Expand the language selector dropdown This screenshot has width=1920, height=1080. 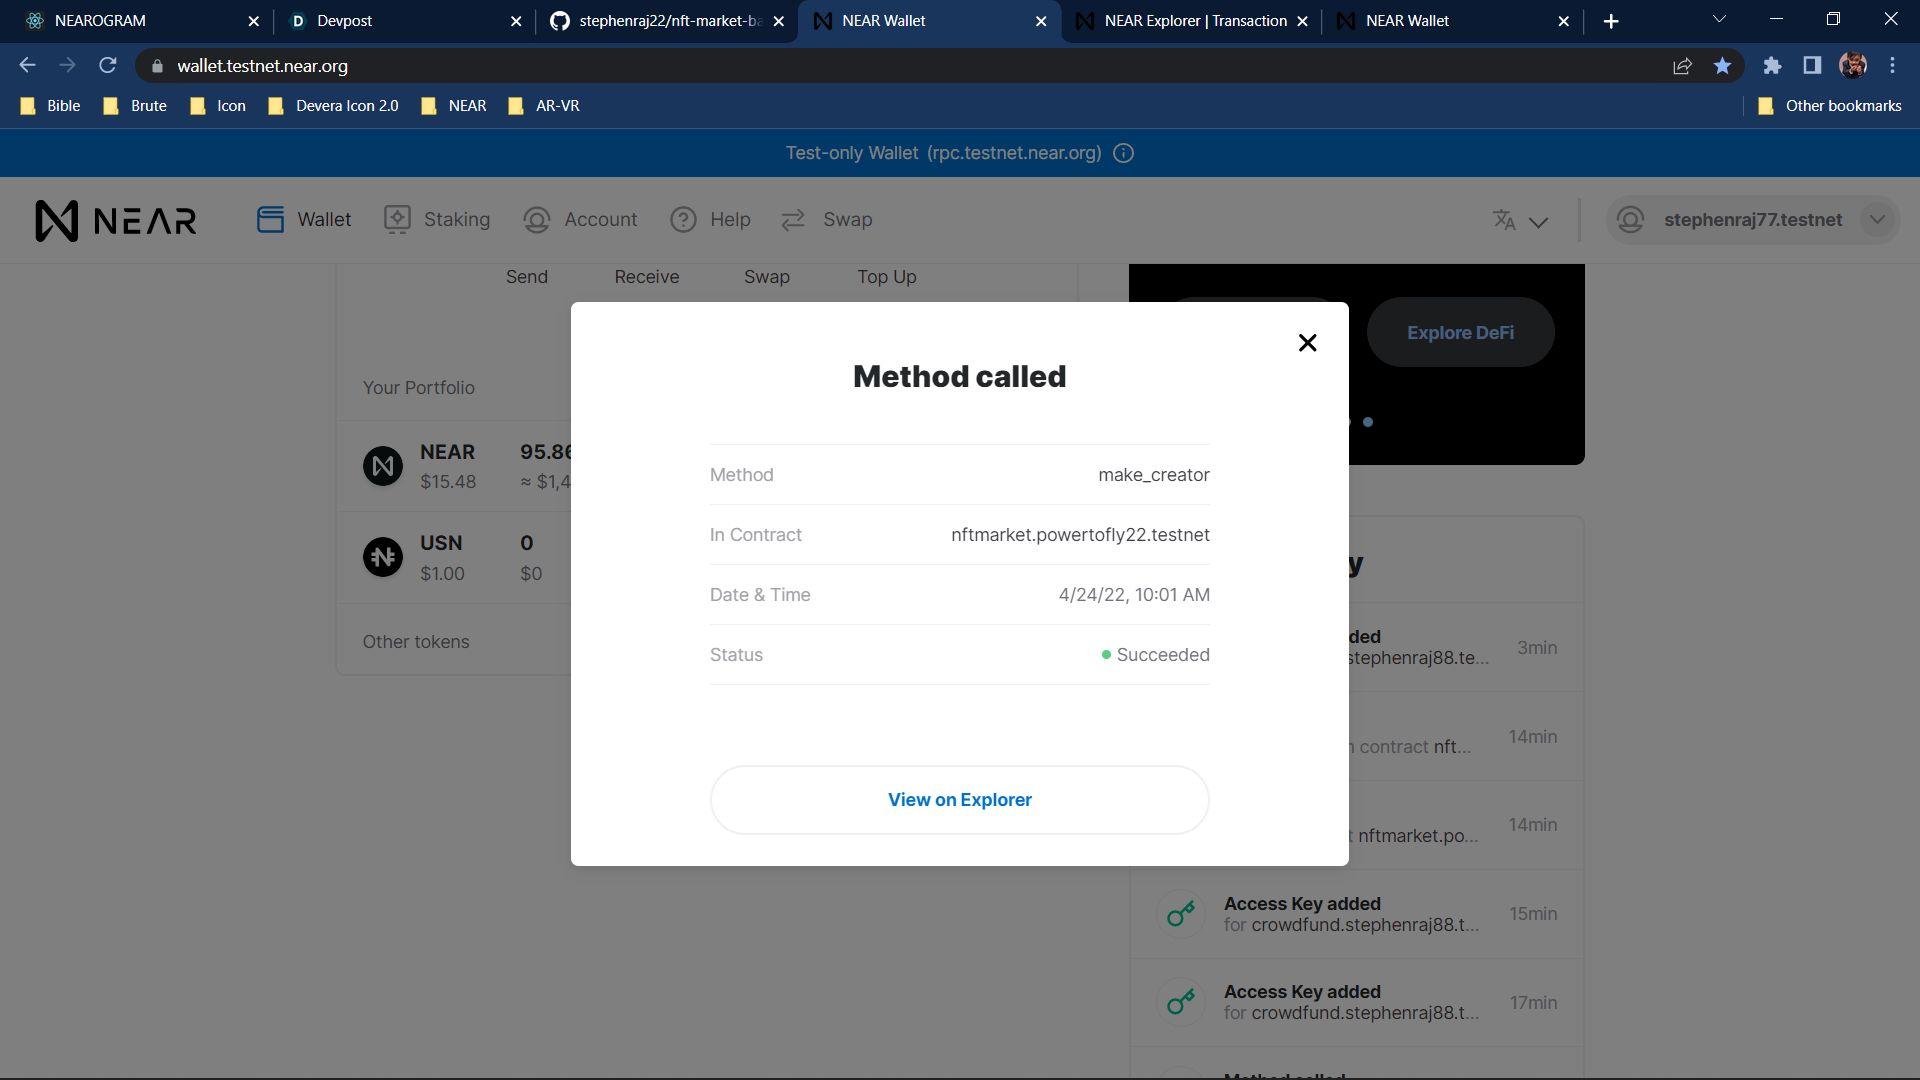pos(1520,221)
